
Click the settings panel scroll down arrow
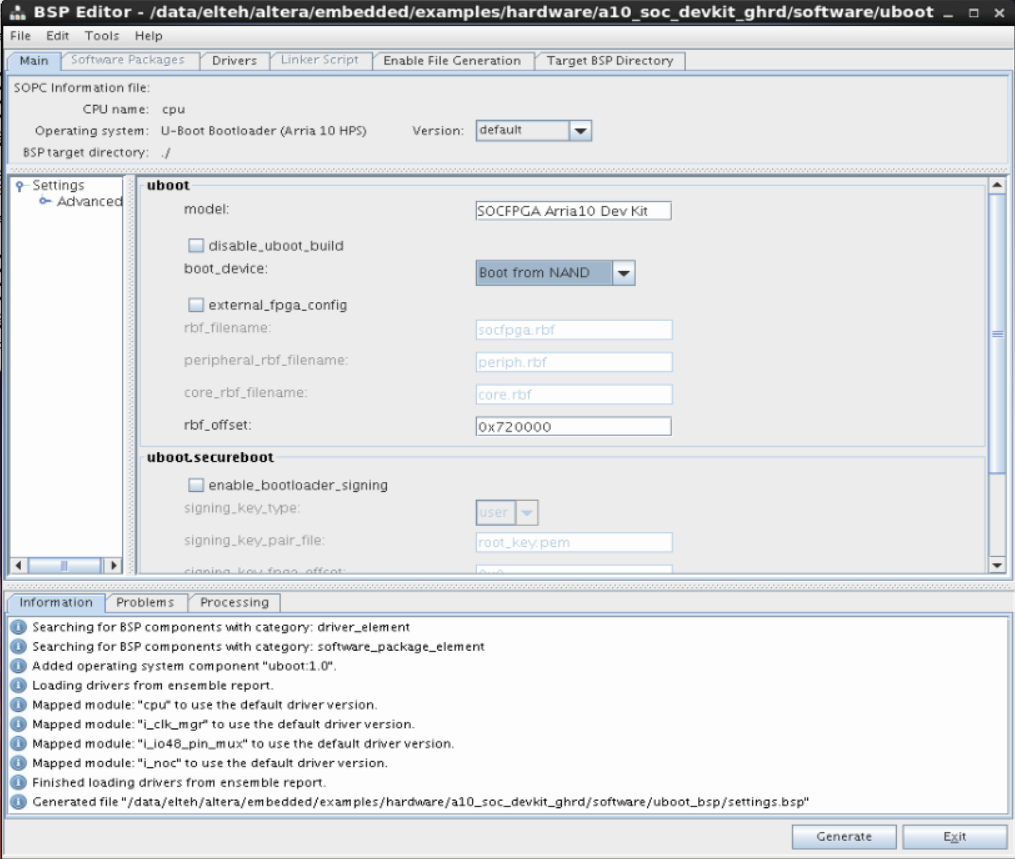click(x=998, y=565)
